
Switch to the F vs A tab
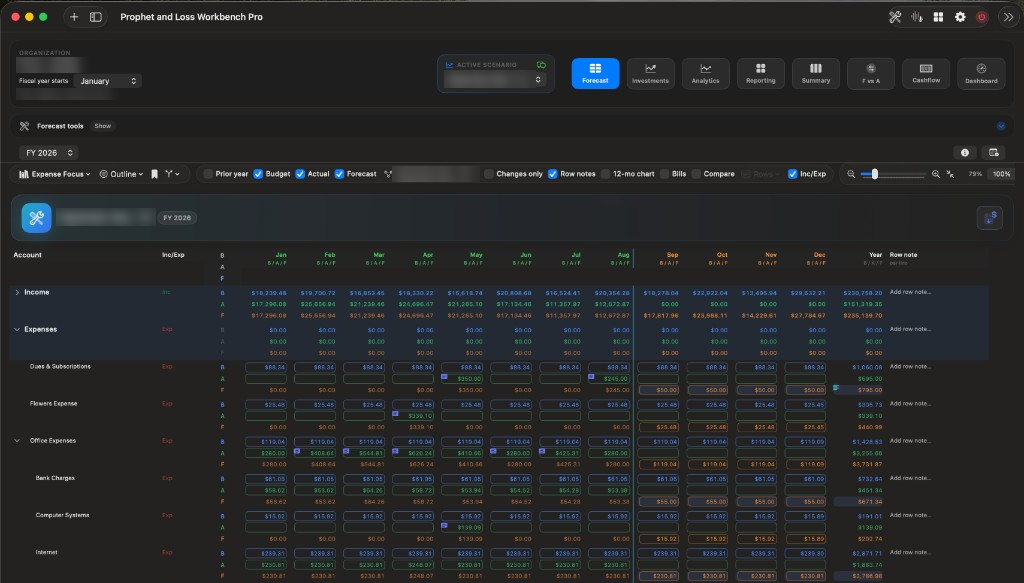(871, 73)
